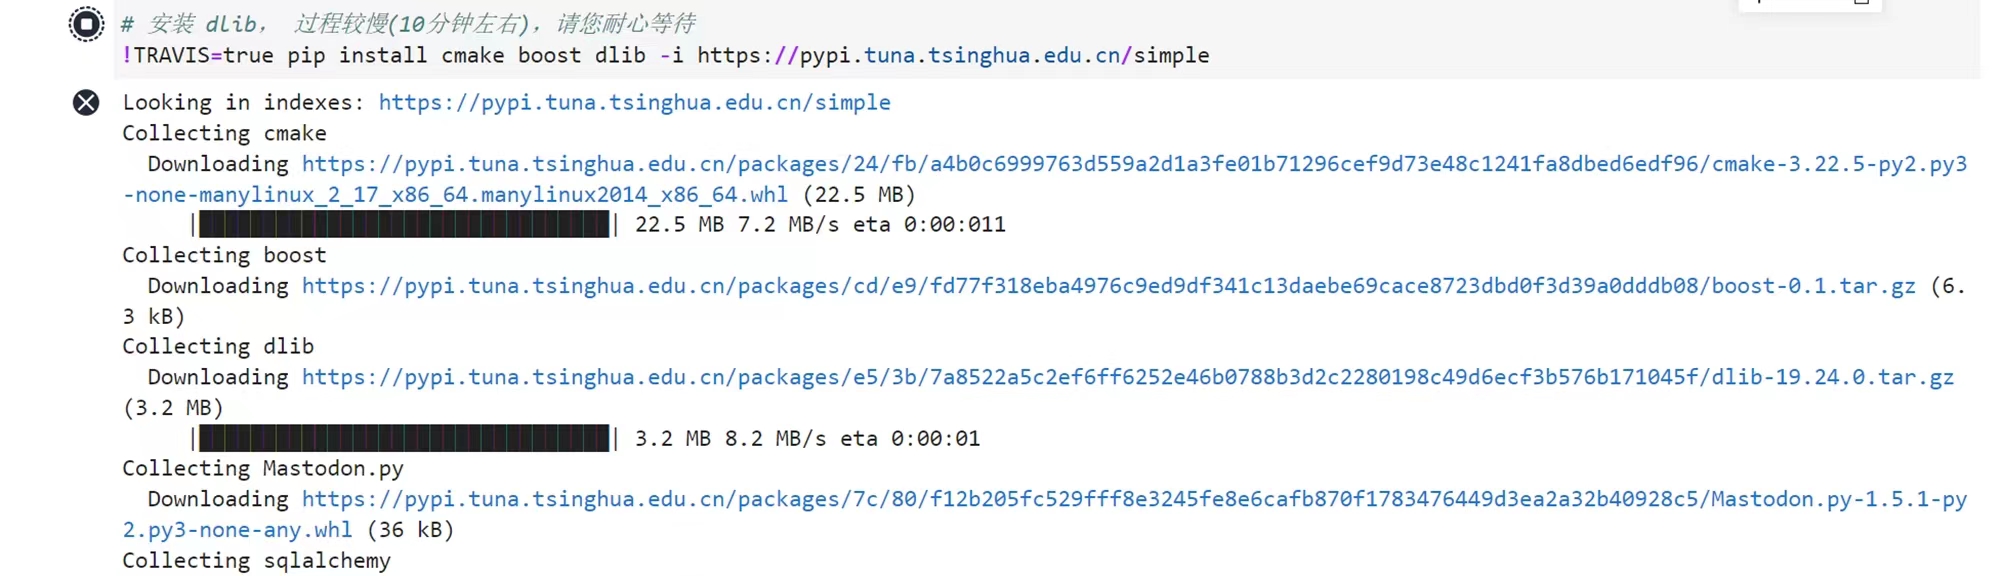
Task: Click the 'Collecting Mastodon.py' output line
Action: 262,468
